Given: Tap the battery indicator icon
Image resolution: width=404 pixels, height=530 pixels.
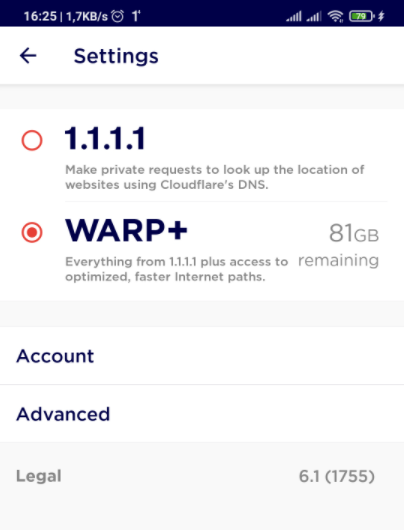Looking at the screenshot, I should [x=362, y=16].
